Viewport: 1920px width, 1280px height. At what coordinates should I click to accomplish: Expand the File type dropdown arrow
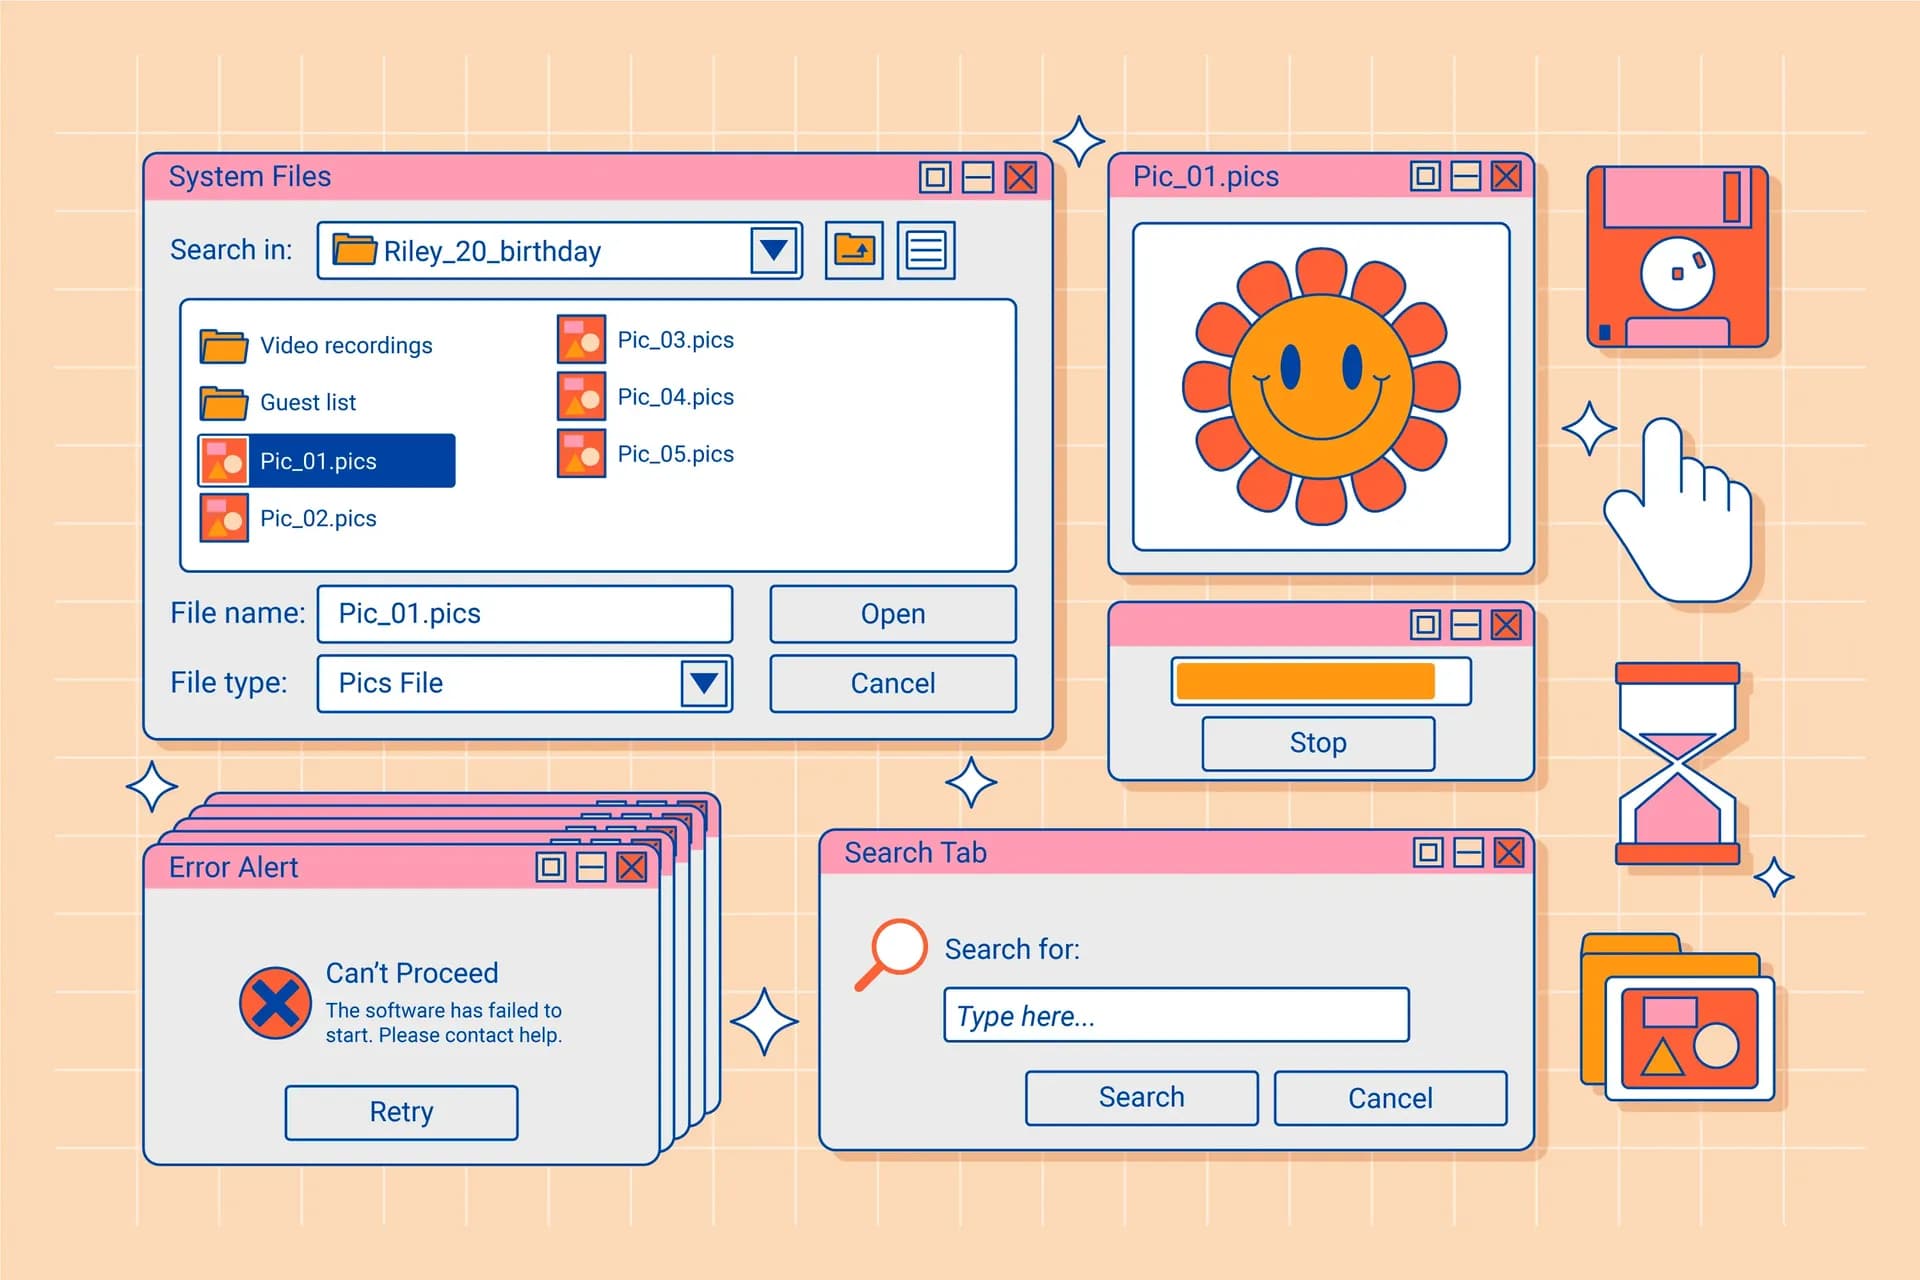(705, 683)
